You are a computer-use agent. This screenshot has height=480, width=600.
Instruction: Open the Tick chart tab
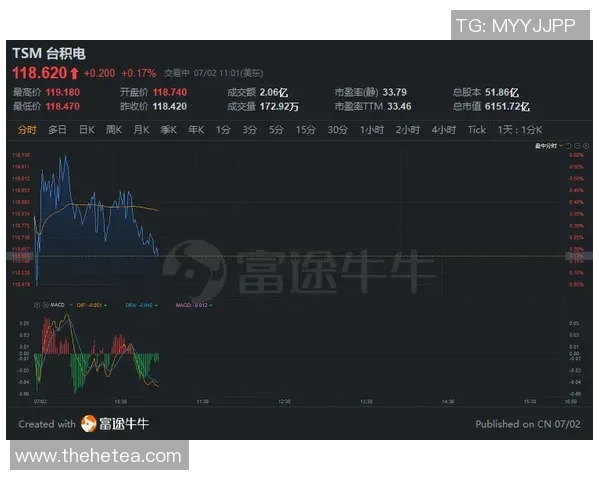pyautogui.click(x=477, y=130)
